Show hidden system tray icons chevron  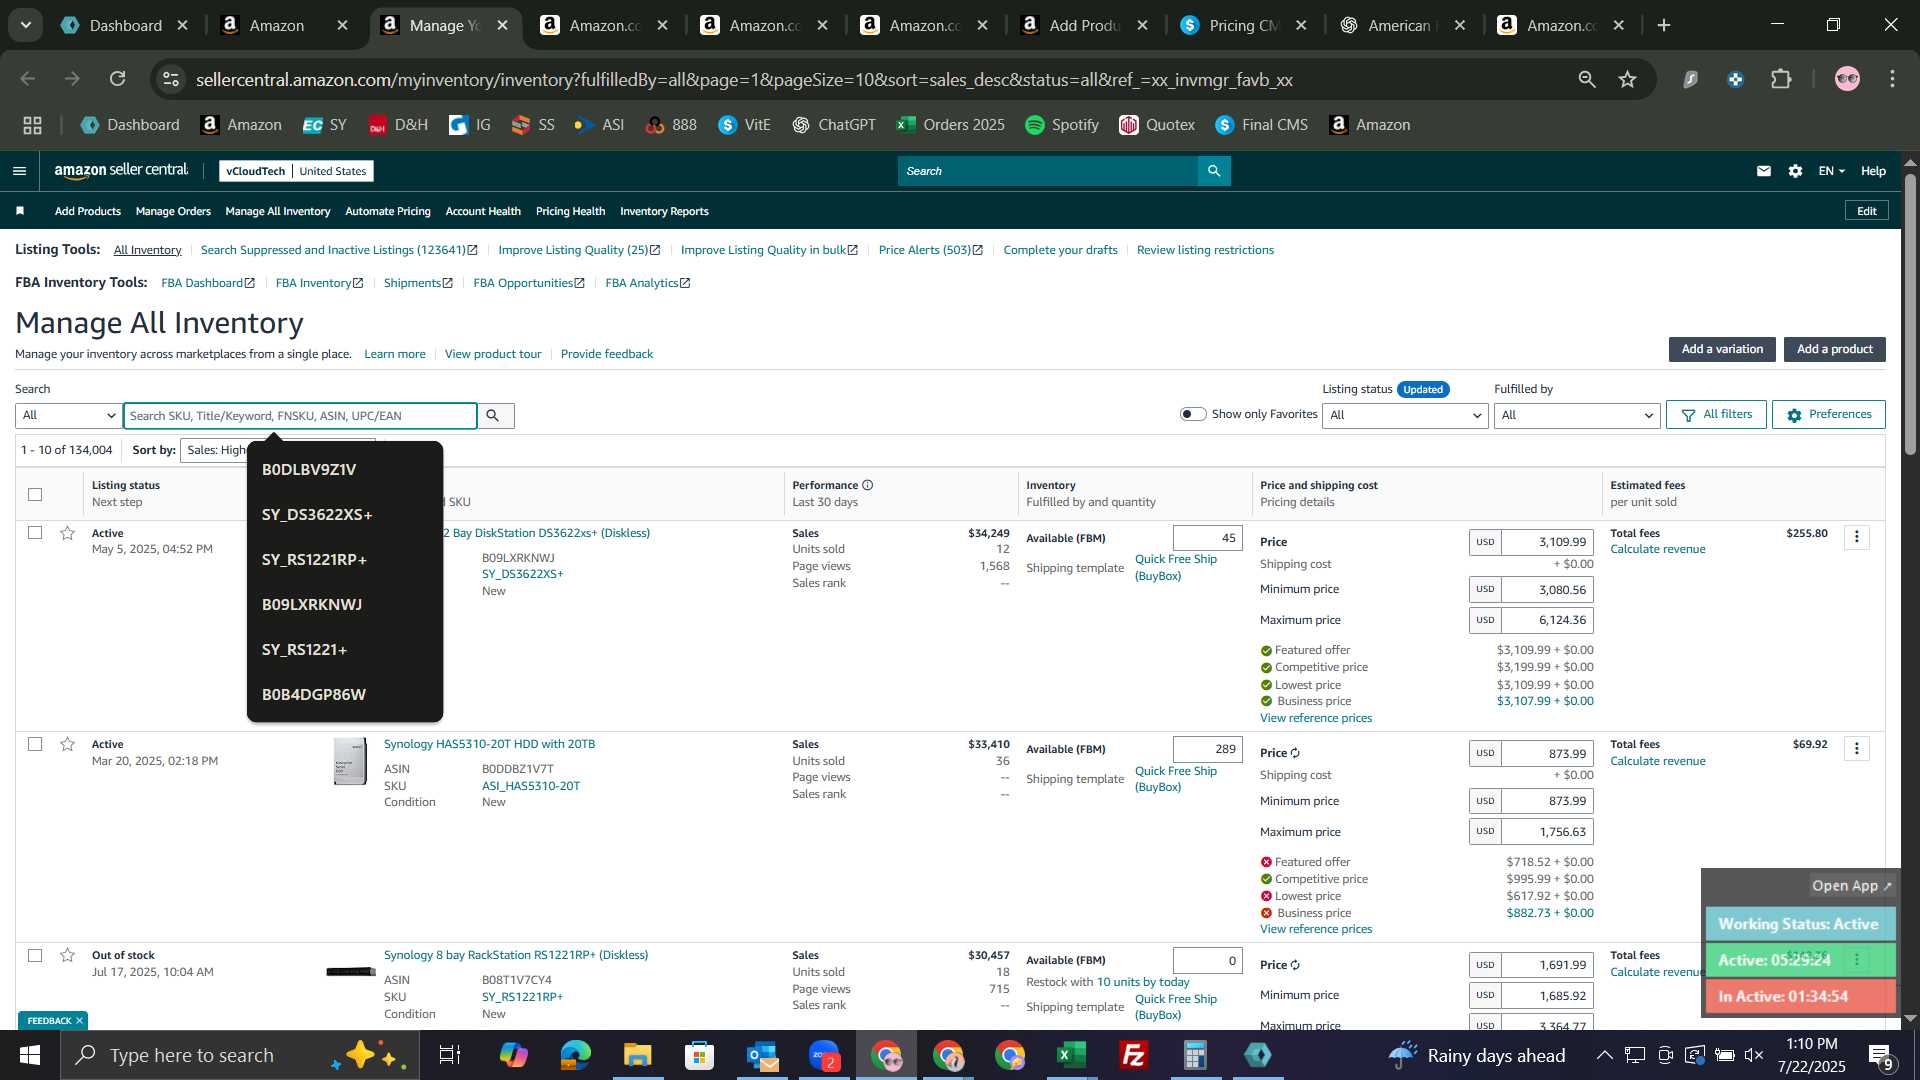tap(1604, 1055)
